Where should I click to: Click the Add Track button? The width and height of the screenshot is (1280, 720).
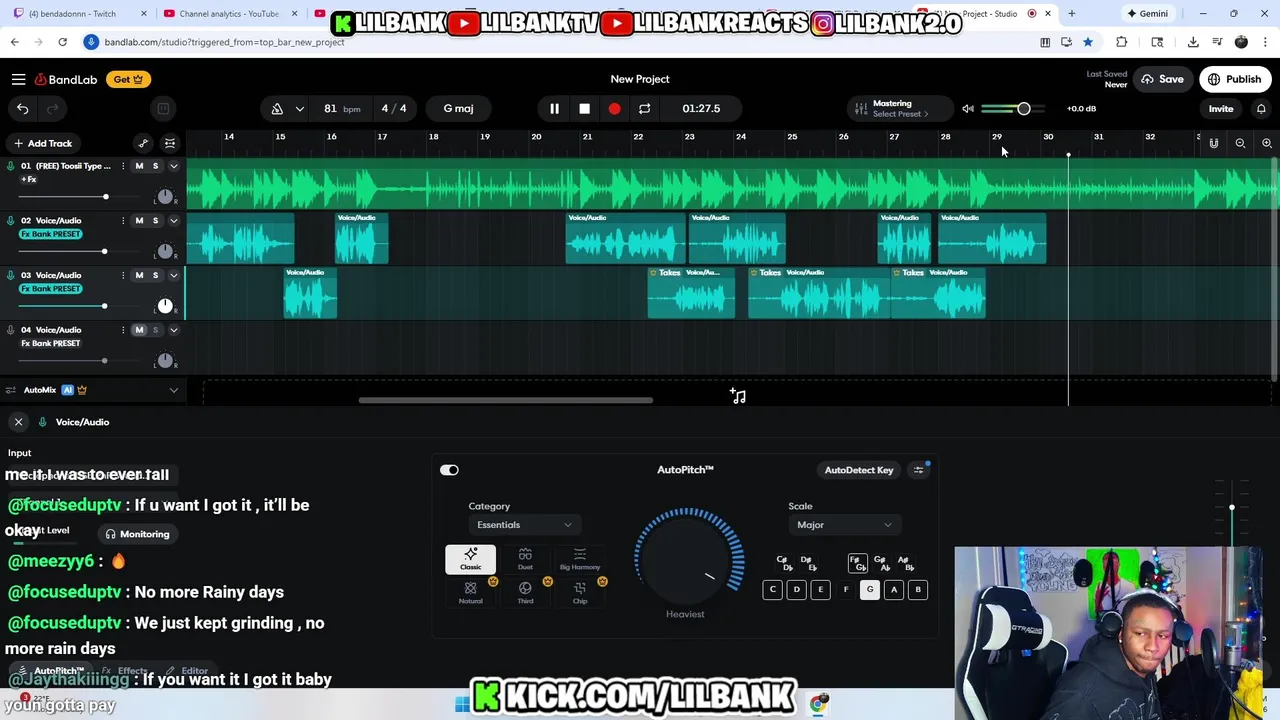tap(42, 143)
